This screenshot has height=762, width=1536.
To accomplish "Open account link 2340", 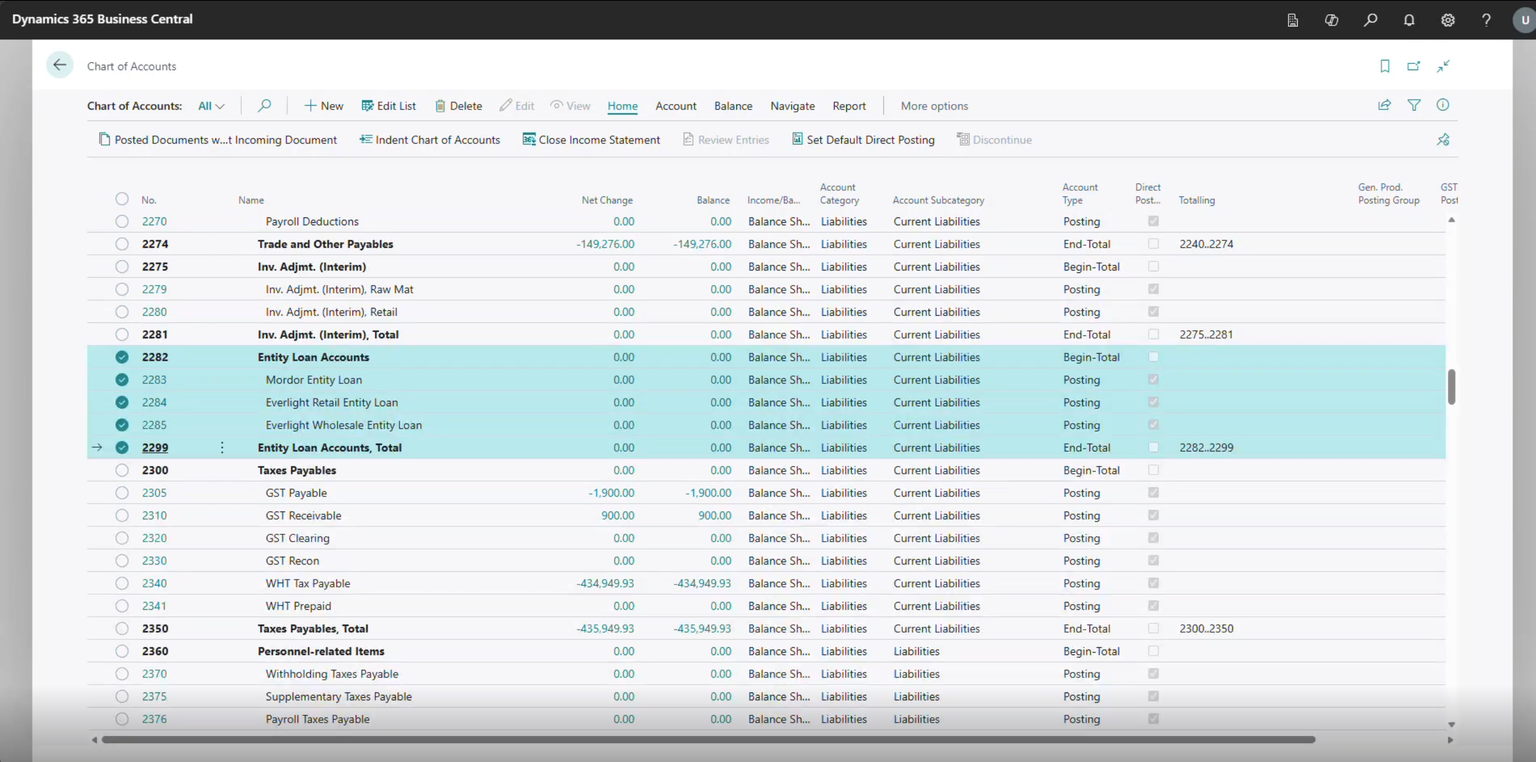I will pyautogui.click(x=154, y=583).
